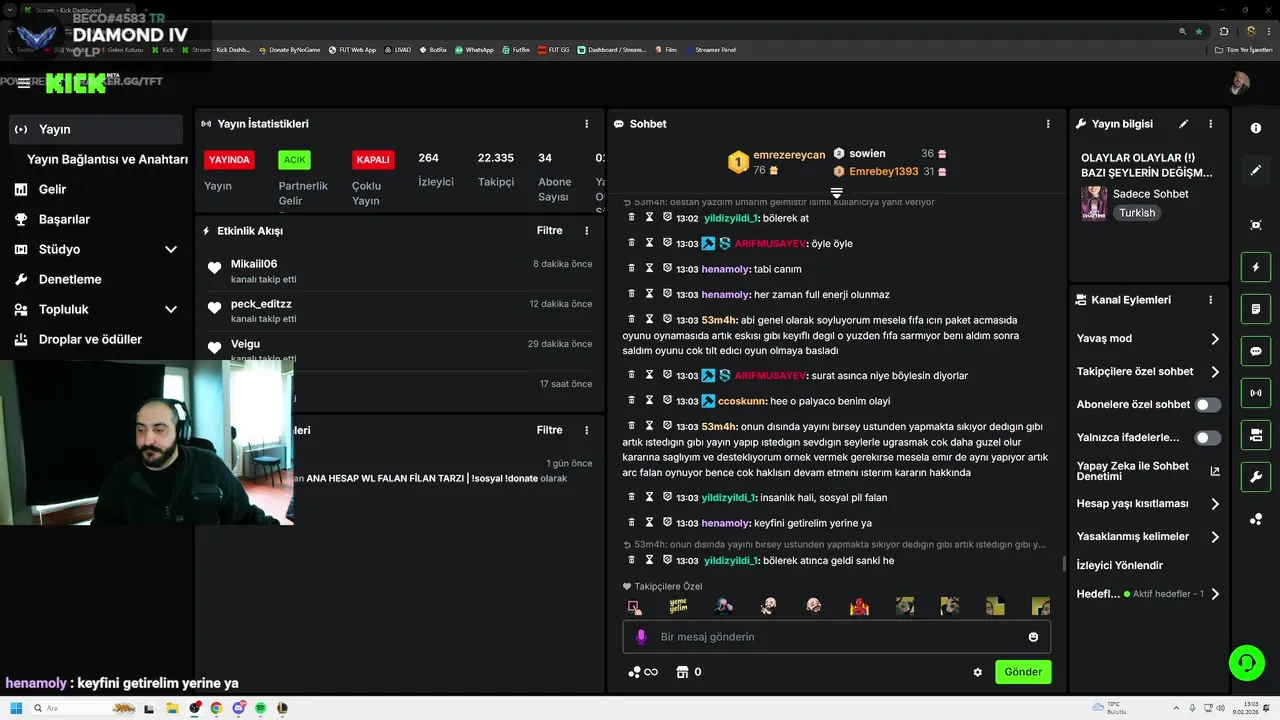The image size is (1280, 720).
Task: Open the profile avatar at top right
Action: (1239, 83)
